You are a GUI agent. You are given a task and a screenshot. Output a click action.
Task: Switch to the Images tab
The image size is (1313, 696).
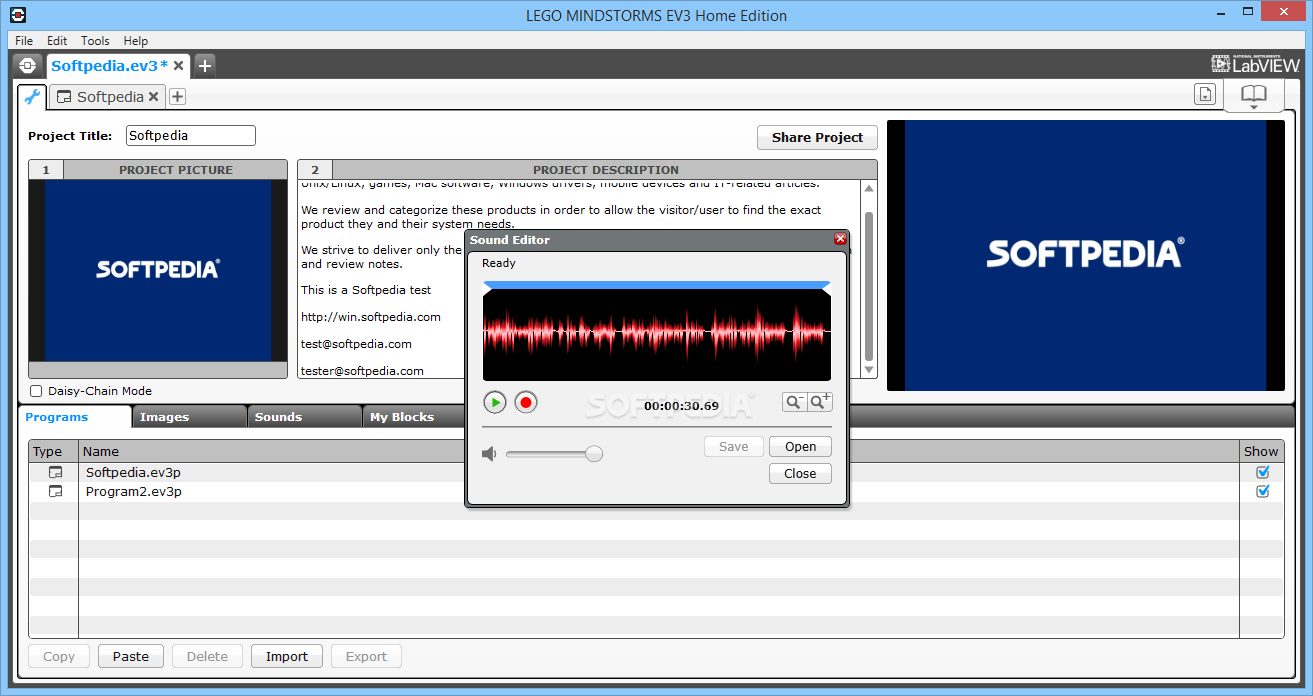coord(189,417)
